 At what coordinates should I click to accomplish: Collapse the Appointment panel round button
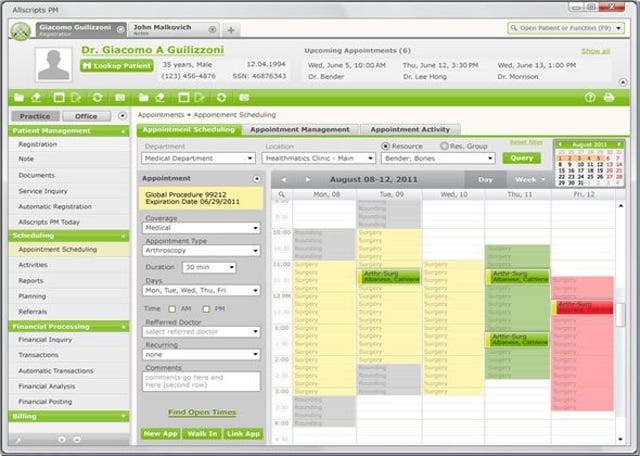point(257,178)
